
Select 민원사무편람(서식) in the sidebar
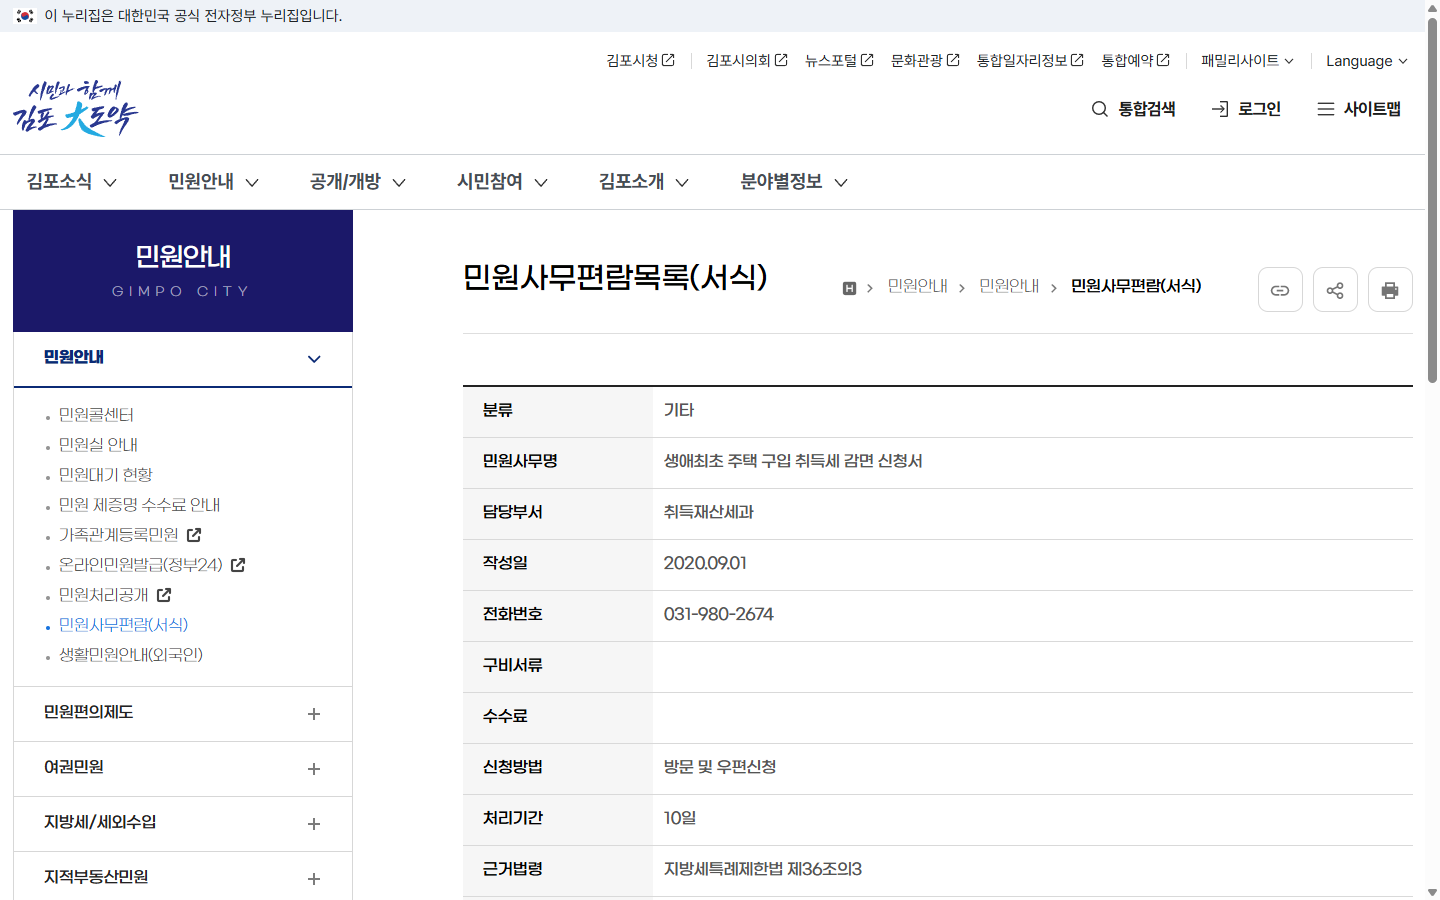point(123,625)
